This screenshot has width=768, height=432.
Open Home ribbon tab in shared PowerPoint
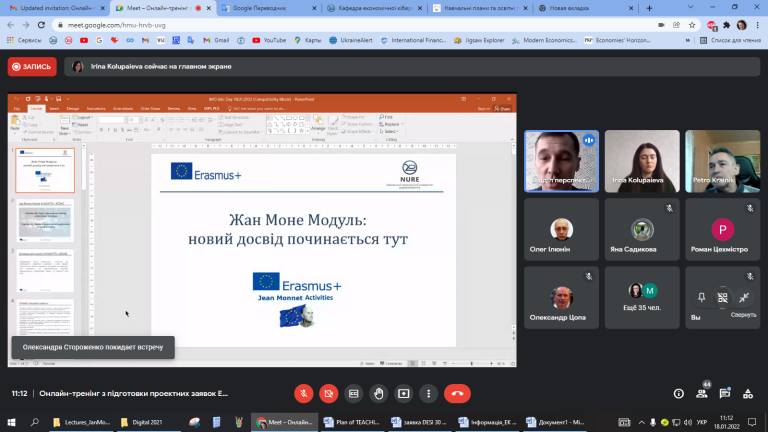click(x=36, y=109)
